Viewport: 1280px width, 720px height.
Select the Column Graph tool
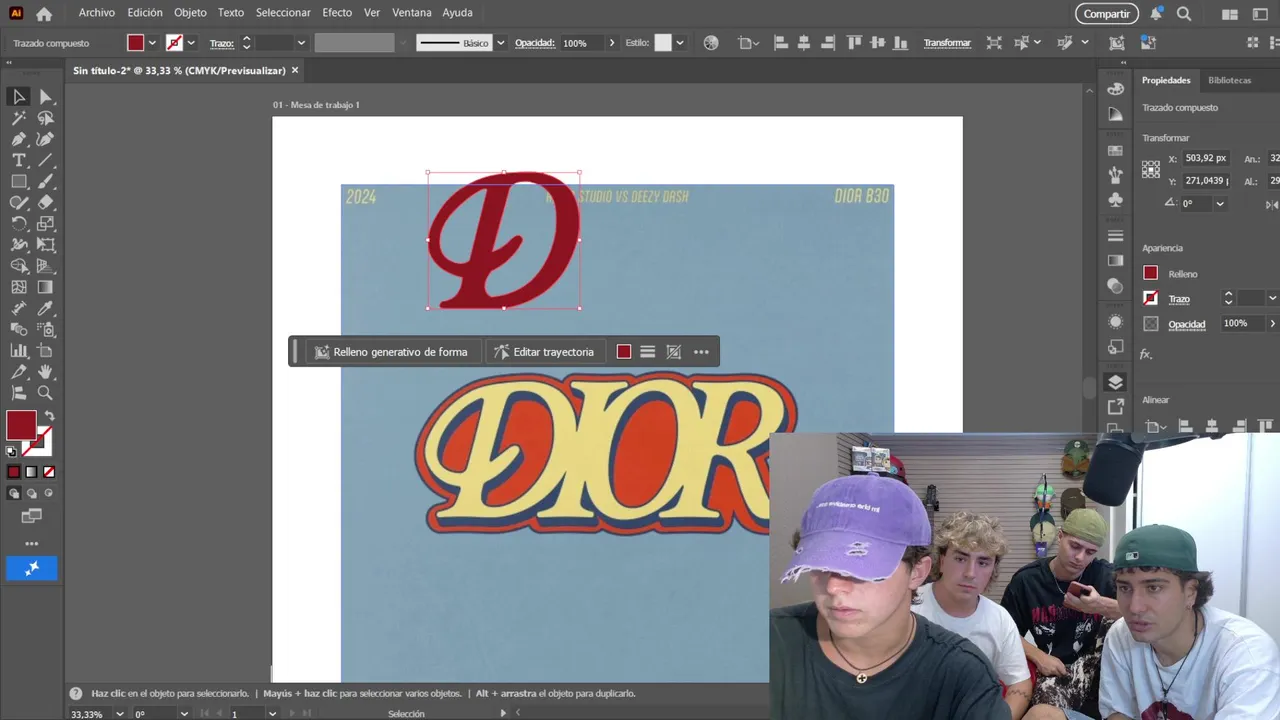[19, 351]
